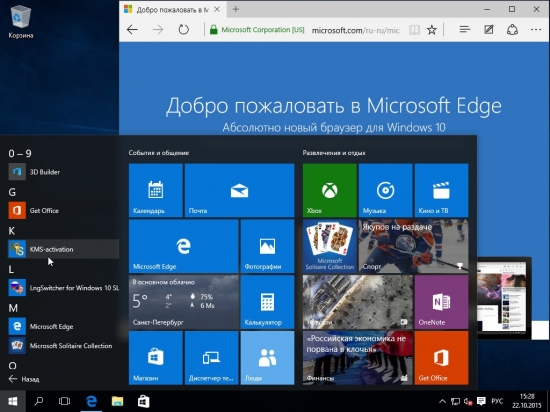Open 3D Builder from the app list

63,172
